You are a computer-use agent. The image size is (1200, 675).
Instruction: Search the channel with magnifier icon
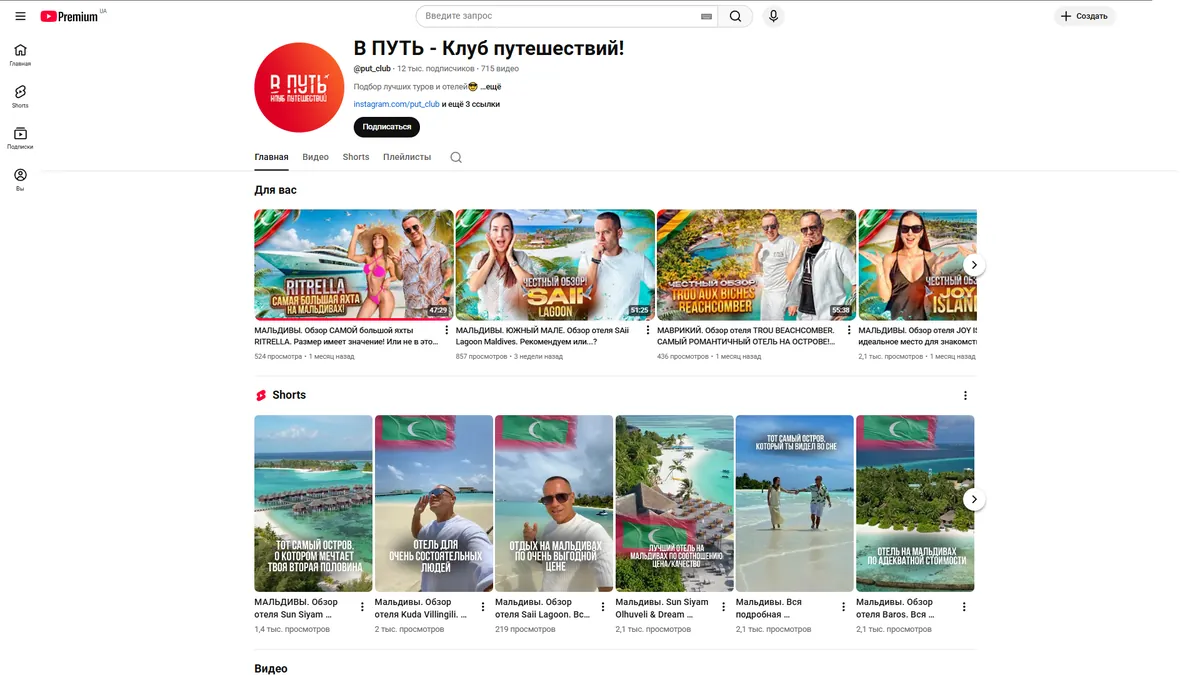[x=456, y=157]
